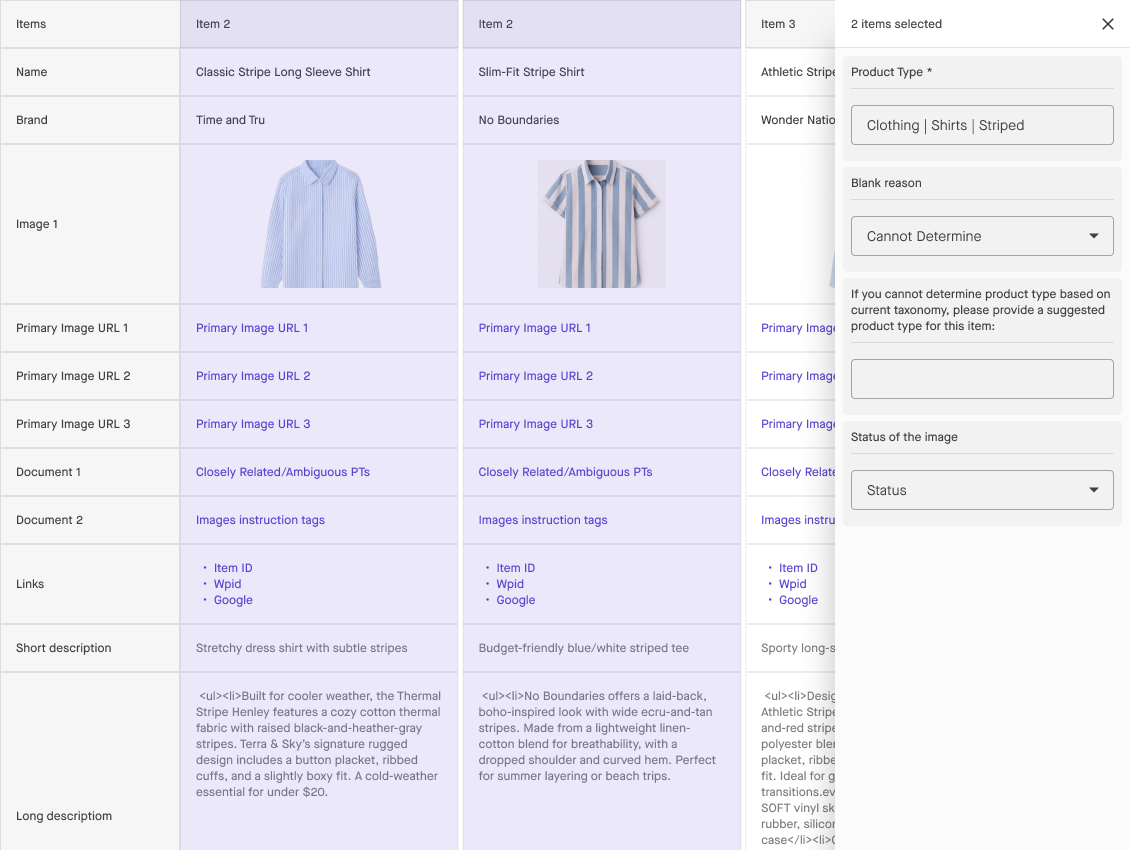The height and width of the screenshot is (850, 1130).
Task: Click the Wonder Nation brand cell
Action: click(x=790, y=120)
